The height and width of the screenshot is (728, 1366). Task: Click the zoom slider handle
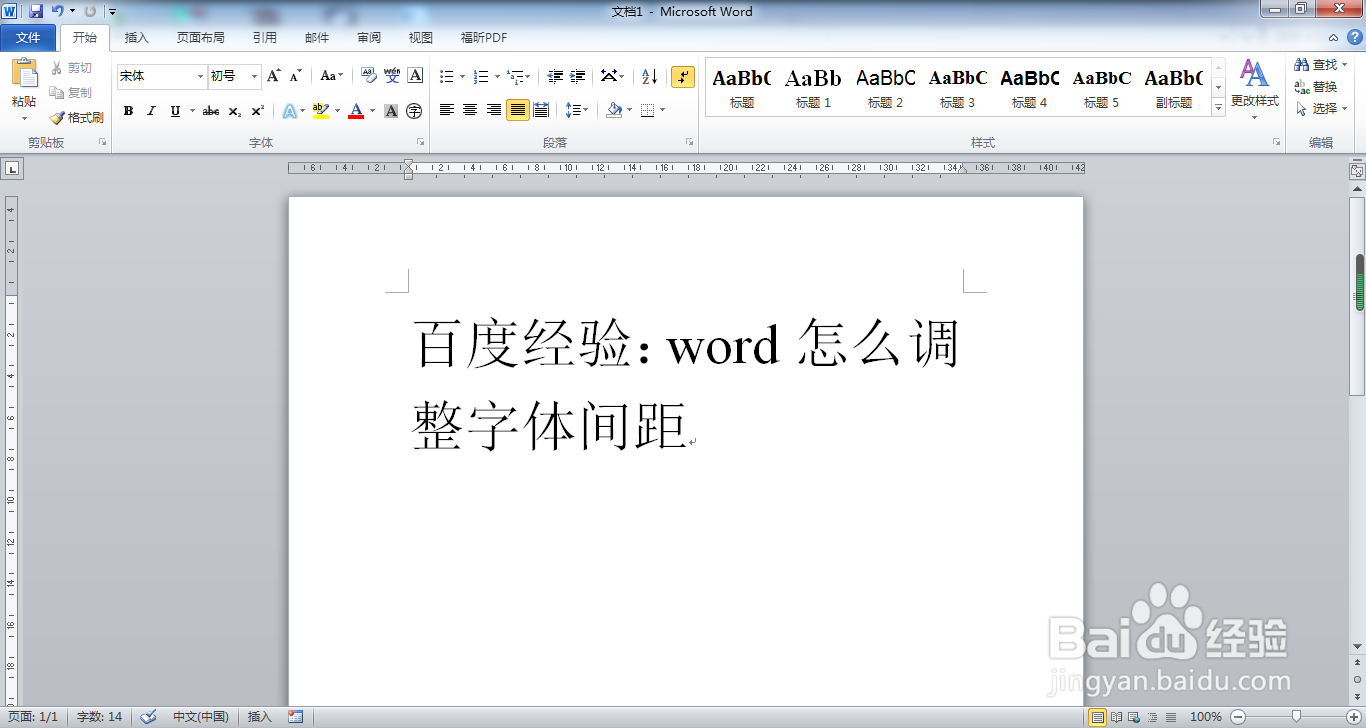point(1297,716)
